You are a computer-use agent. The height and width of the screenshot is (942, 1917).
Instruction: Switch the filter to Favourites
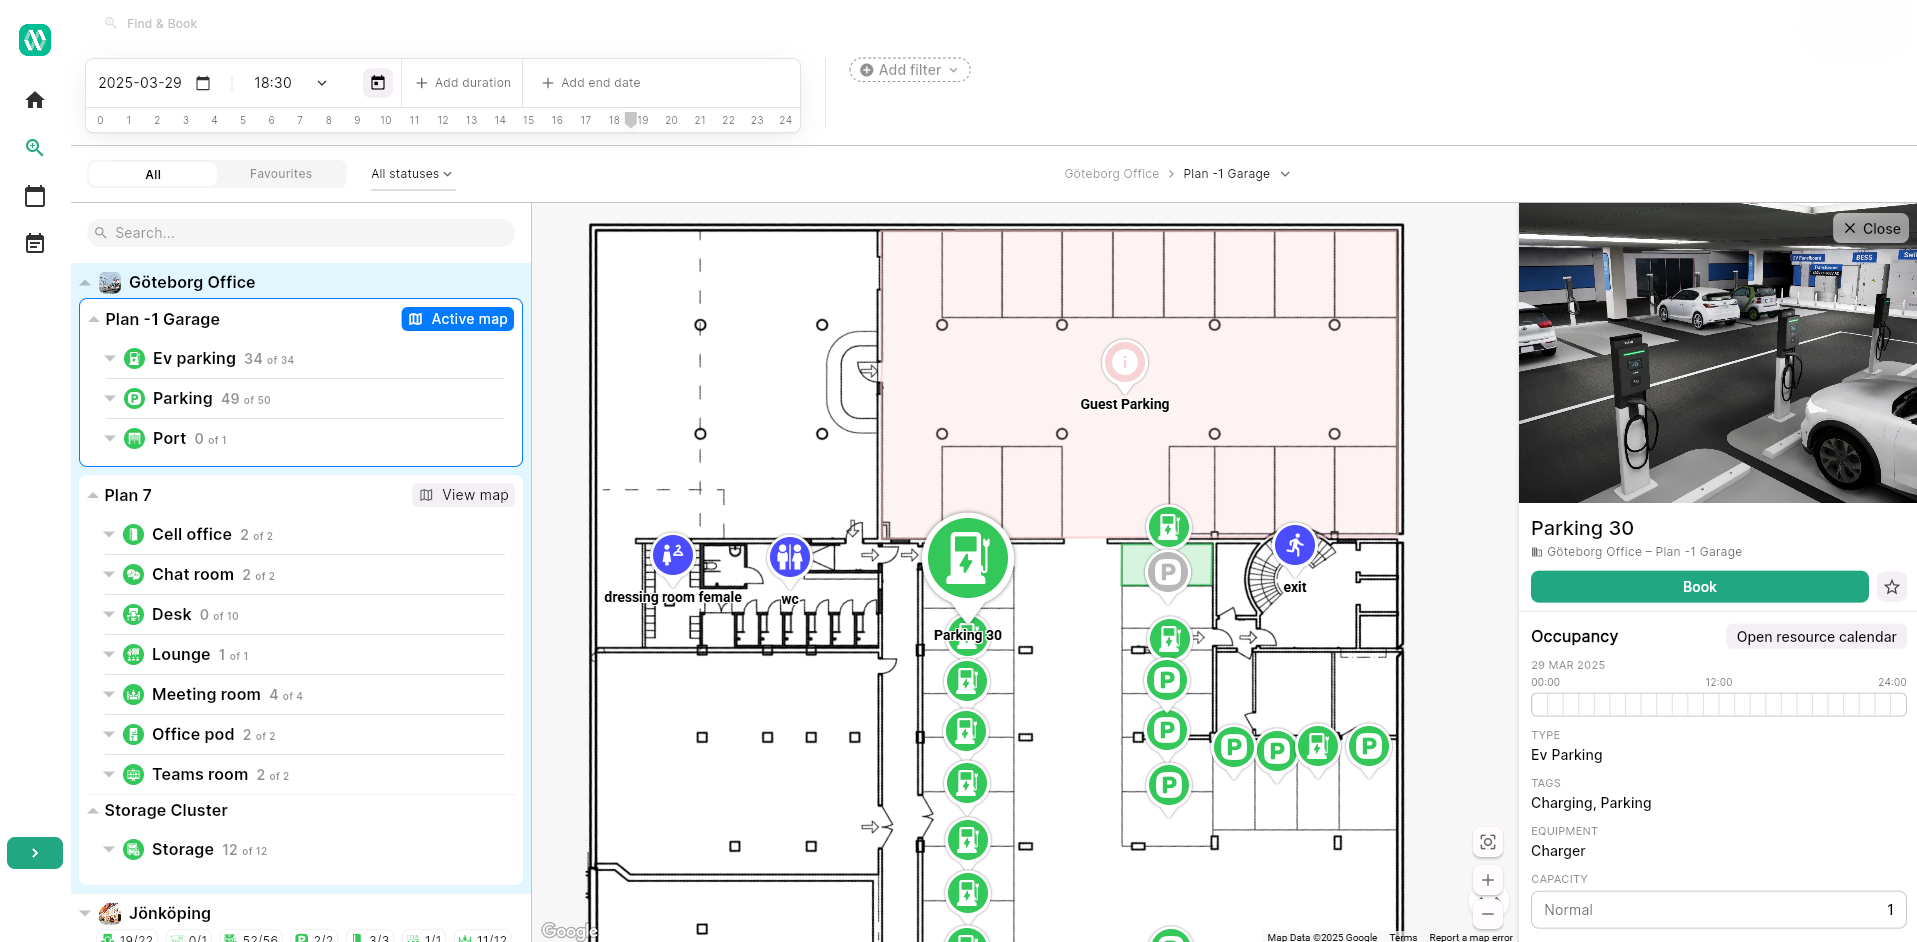(x=280, y=173)
